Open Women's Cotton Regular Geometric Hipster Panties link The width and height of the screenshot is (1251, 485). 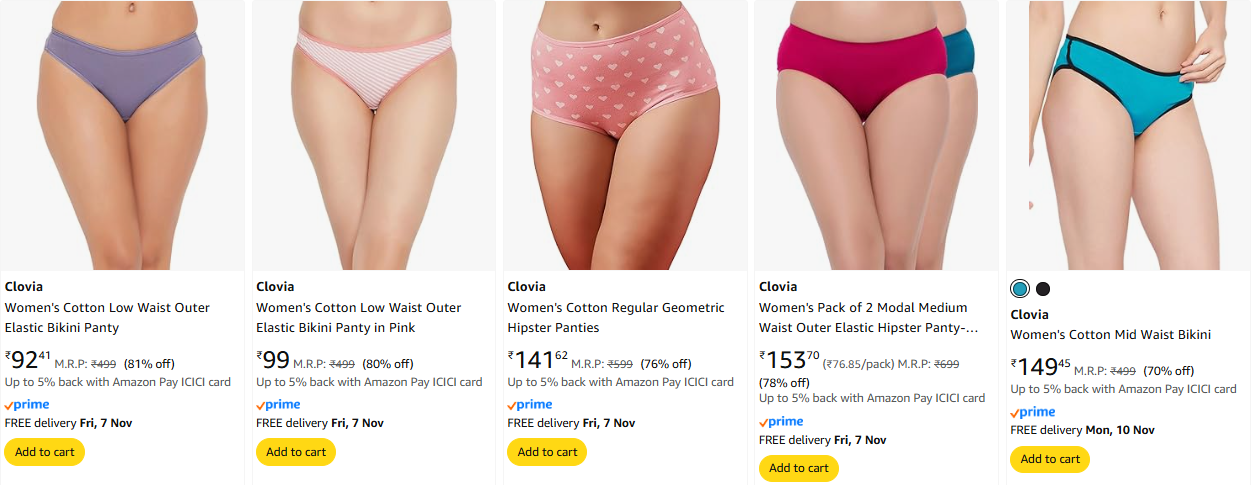pyautogui.click(x=615, y=318)
